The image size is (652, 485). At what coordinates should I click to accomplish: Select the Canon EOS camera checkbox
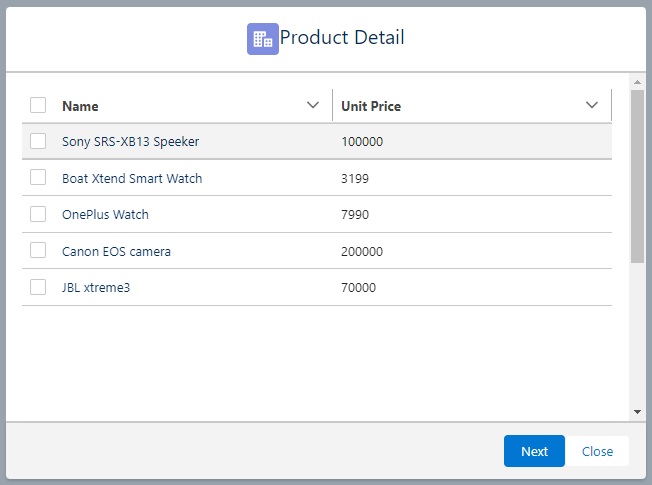38,250
